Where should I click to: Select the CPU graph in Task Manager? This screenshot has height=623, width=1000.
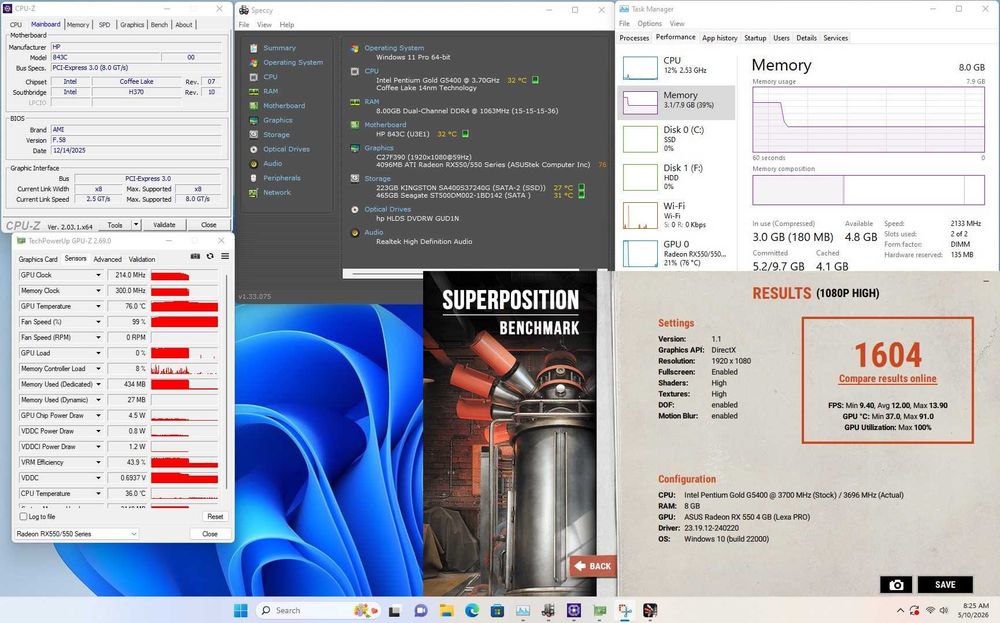[x=640, y=68]
